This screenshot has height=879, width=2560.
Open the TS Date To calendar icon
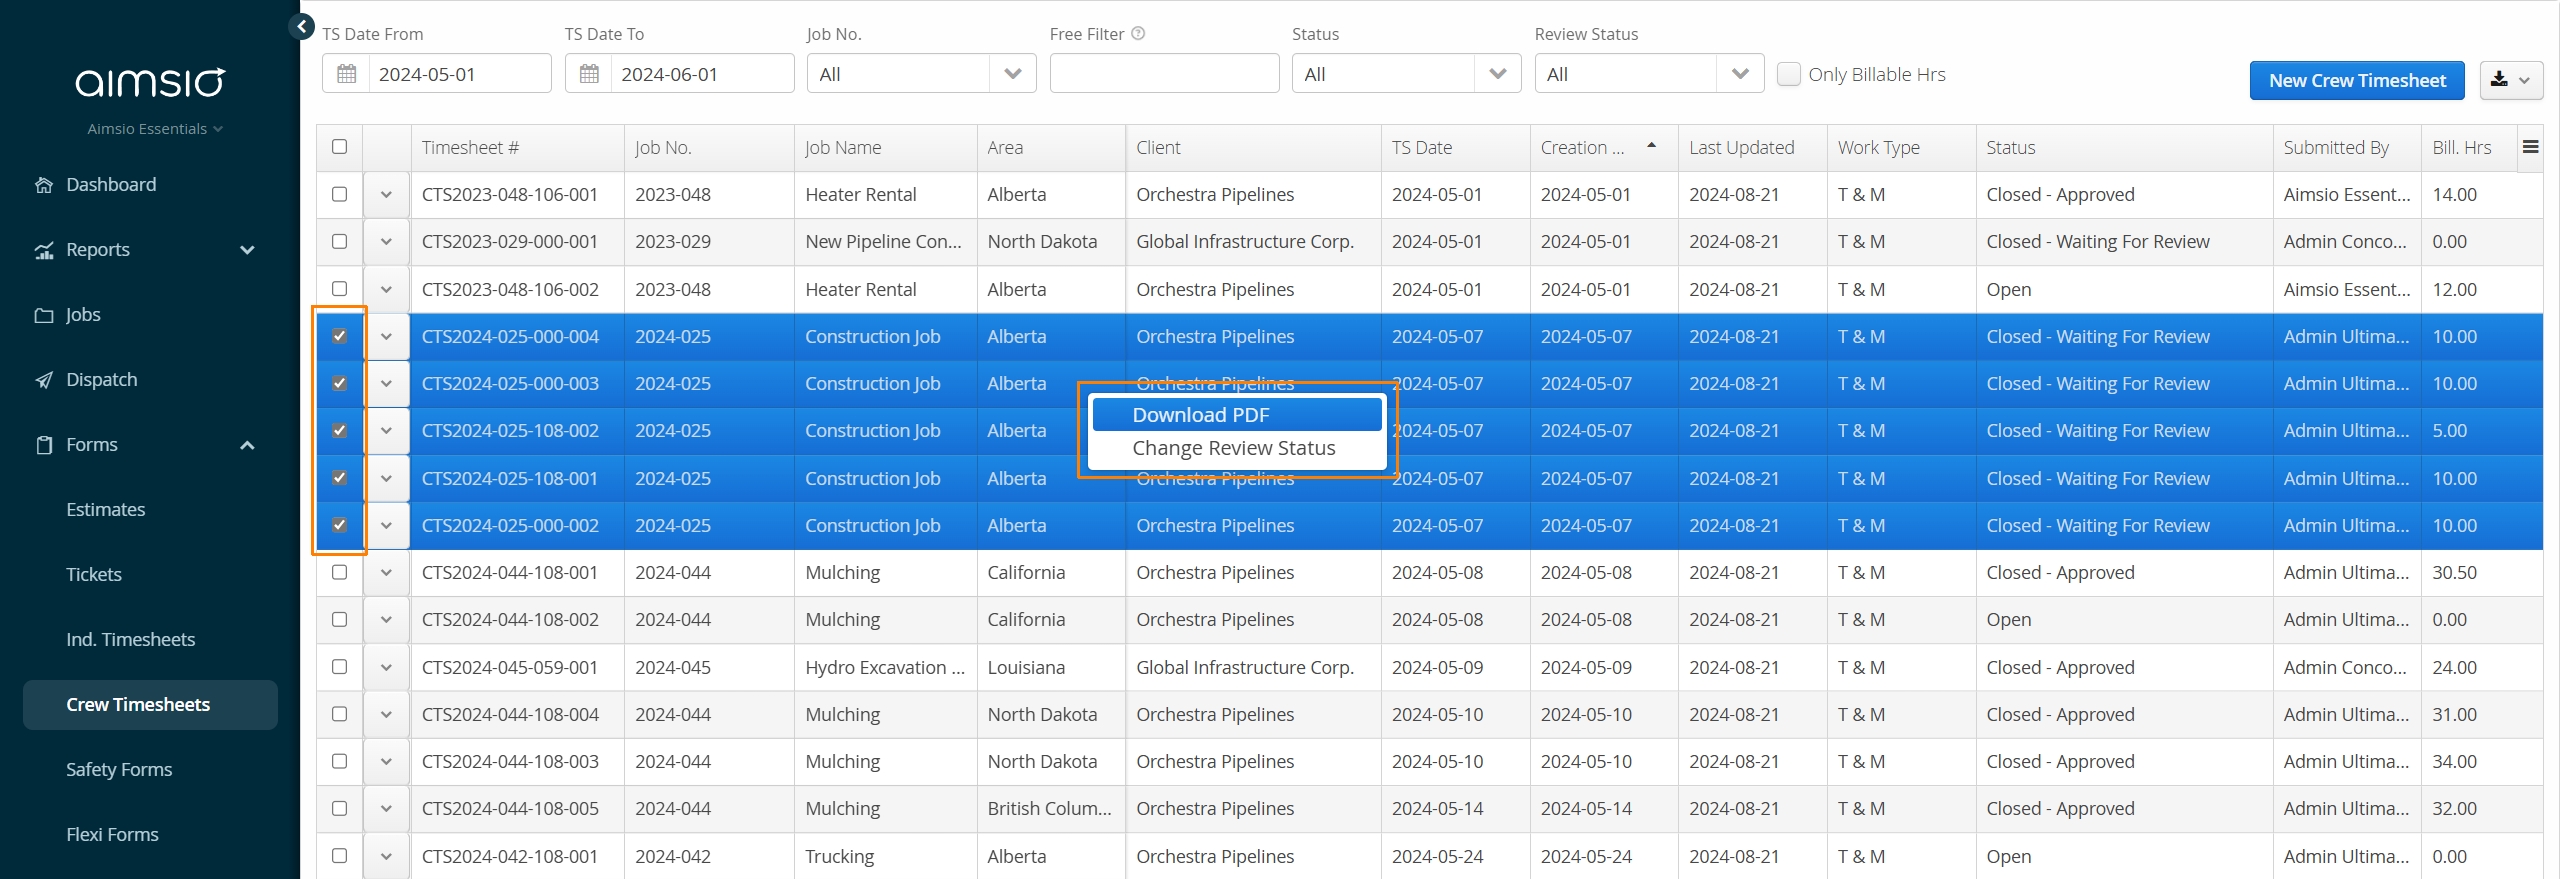pyautogui.click(x=589, y=74)
